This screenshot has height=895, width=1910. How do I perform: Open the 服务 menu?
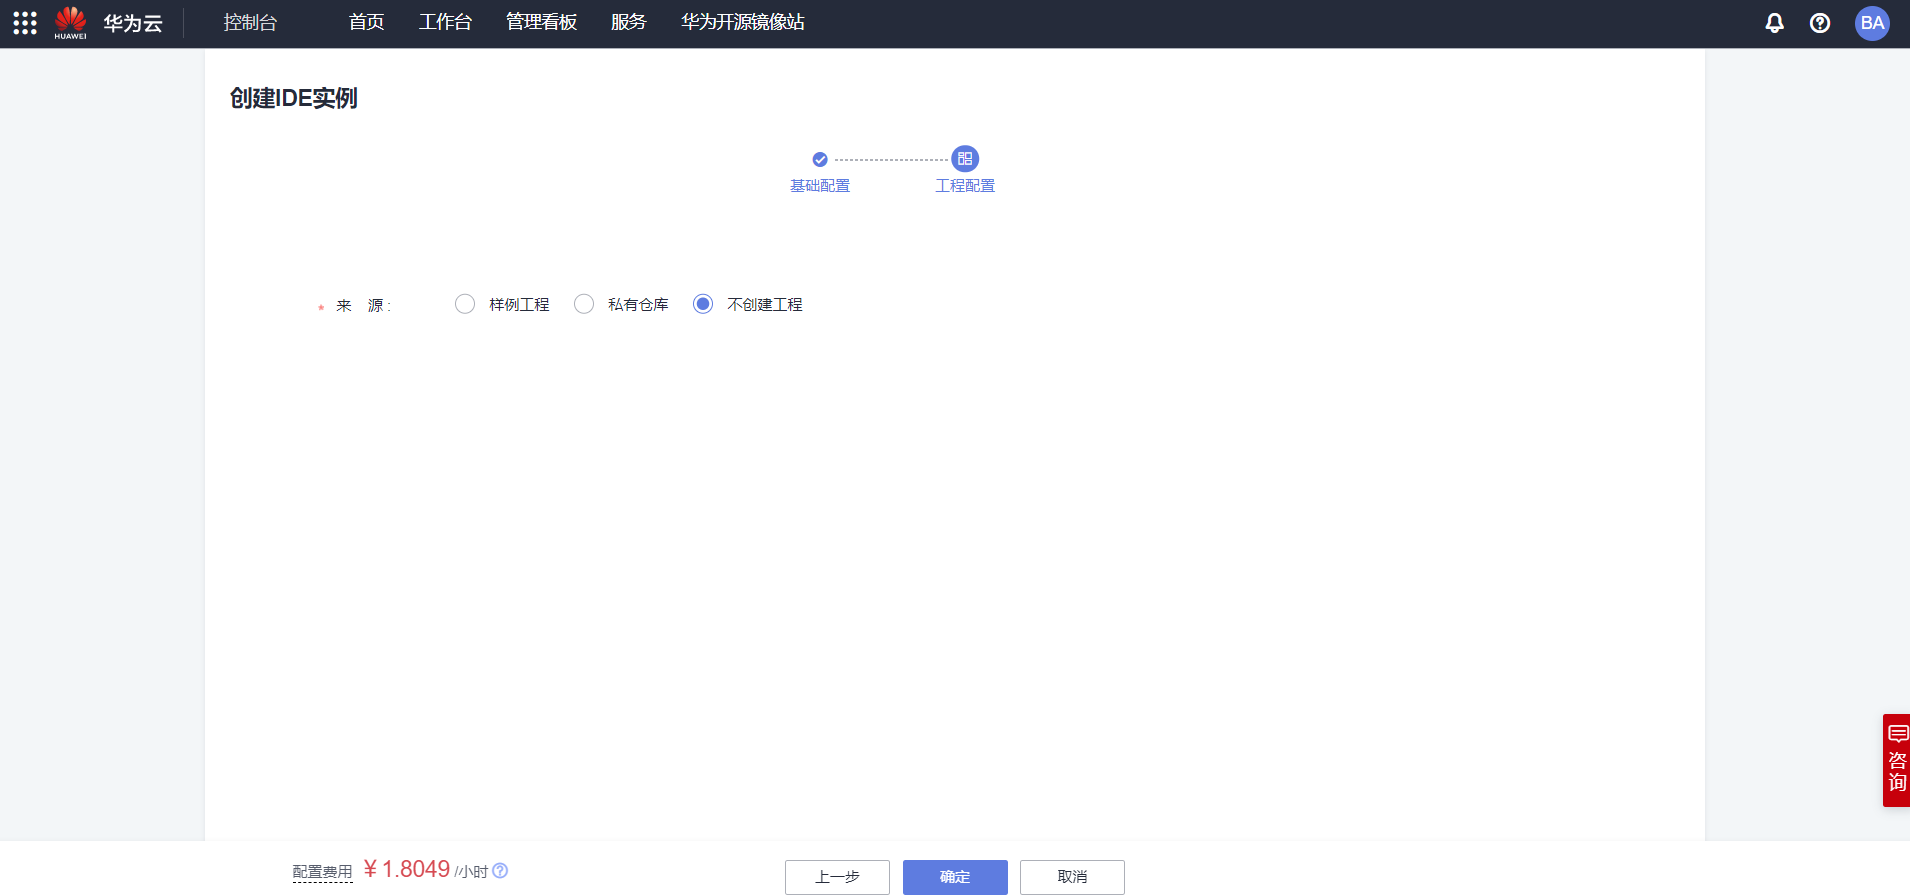tap(628, 23)
